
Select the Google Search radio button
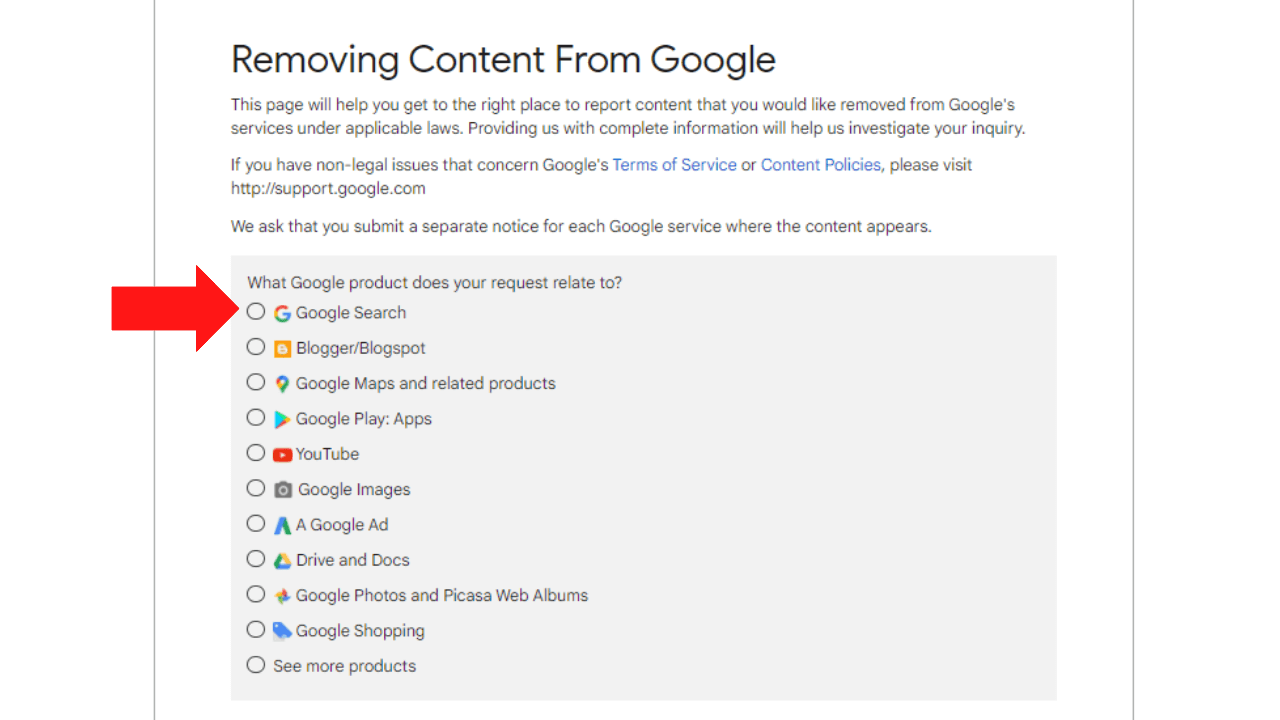point(256,312)
